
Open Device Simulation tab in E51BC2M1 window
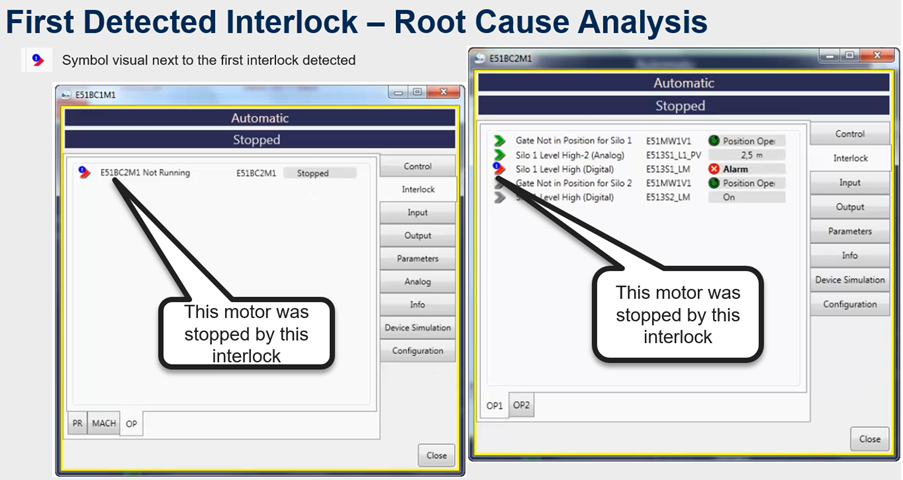849,279
